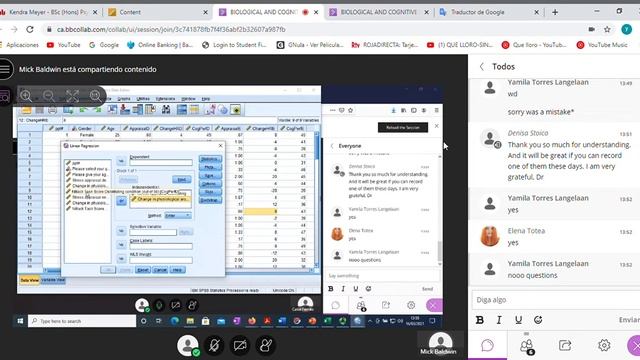Open the YouTube Music bookmark

point(602,45)
